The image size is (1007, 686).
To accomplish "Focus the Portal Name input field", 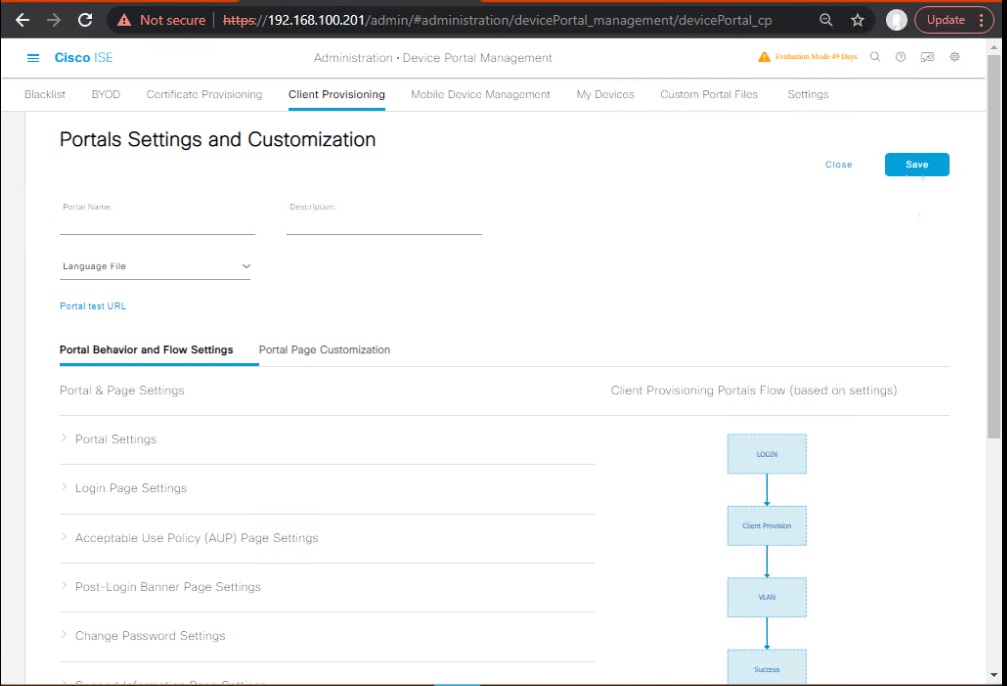I will [x=157, y=225].
